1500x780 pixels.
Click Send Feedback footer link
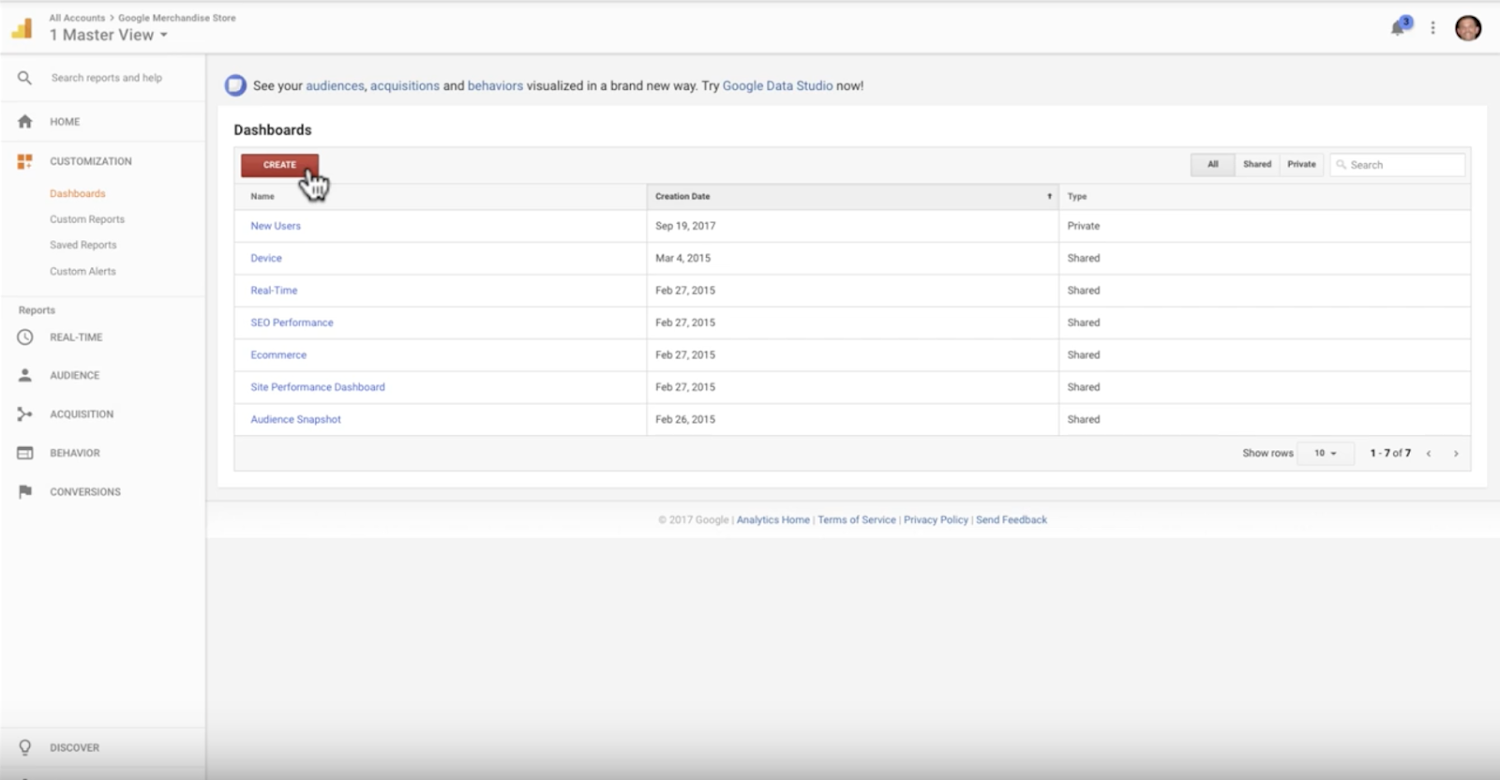(1012, 520)
